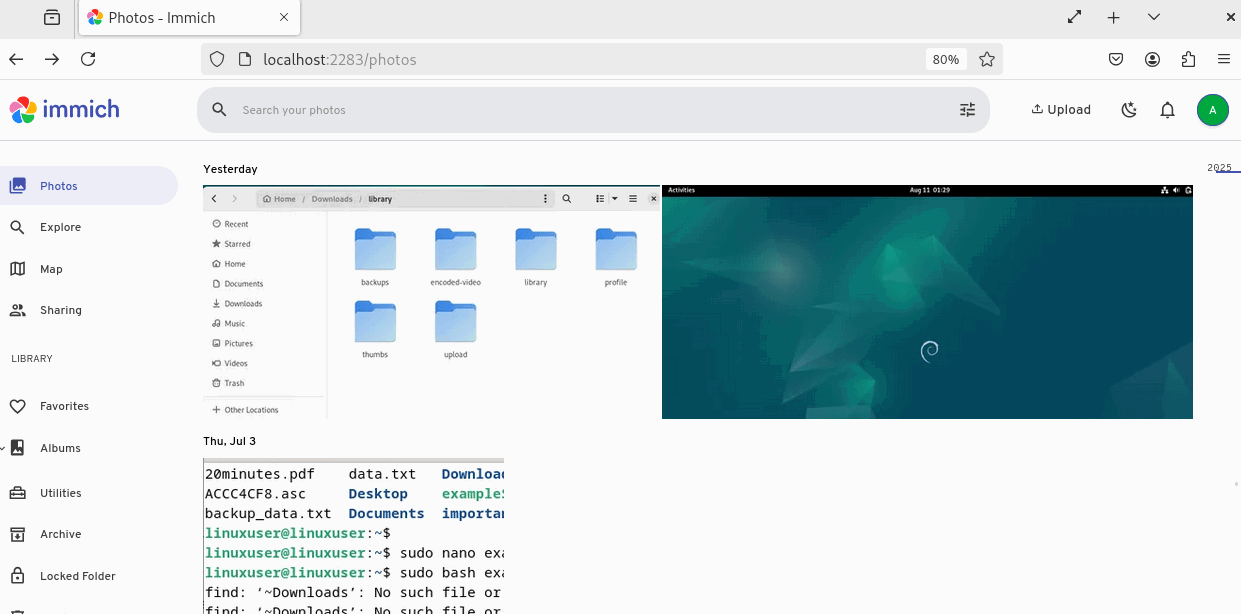List all tabs dropdown arrow
The height and width of the screenshot is (614, 1241).
click(x=1153, y=18)
